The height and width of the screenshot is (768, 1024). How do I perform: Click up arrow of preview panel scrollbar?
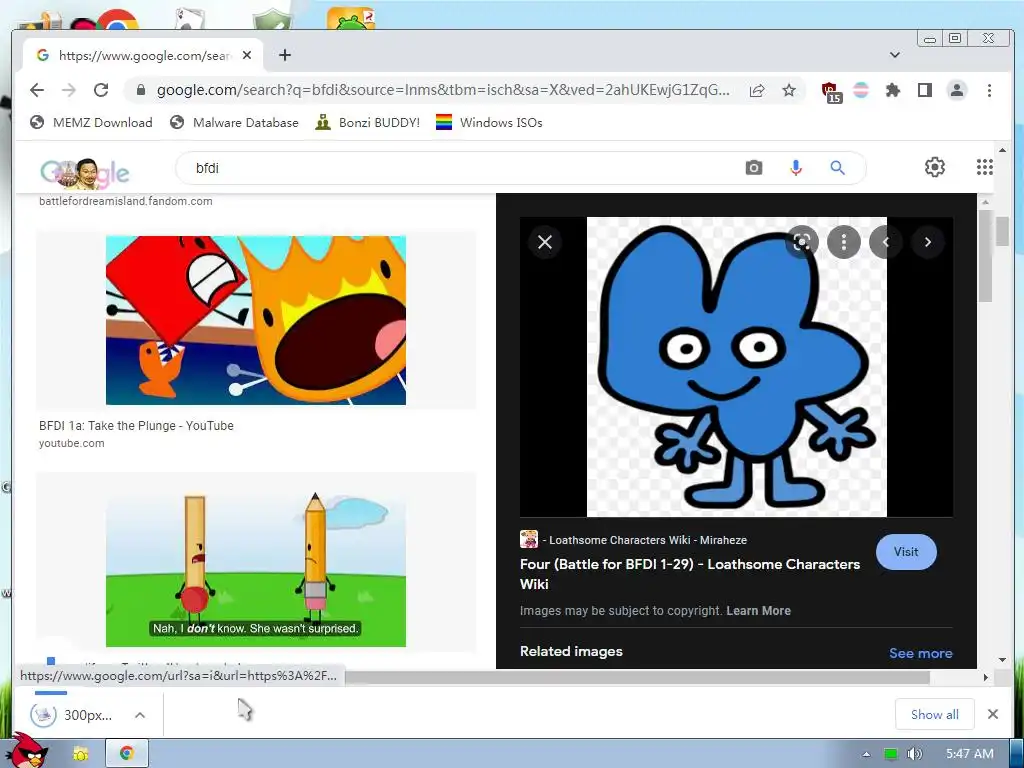pyautogui.click(x=985, y=202)
